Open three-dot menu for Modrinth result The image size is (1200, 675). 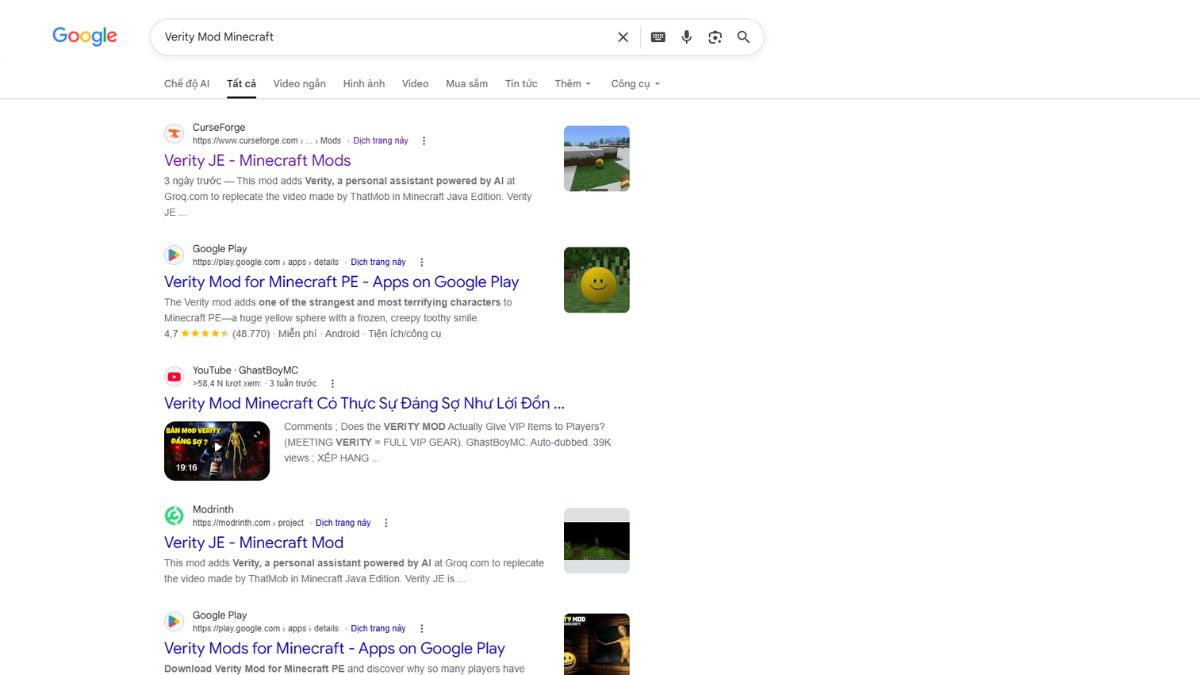click(x=386, y=523)
